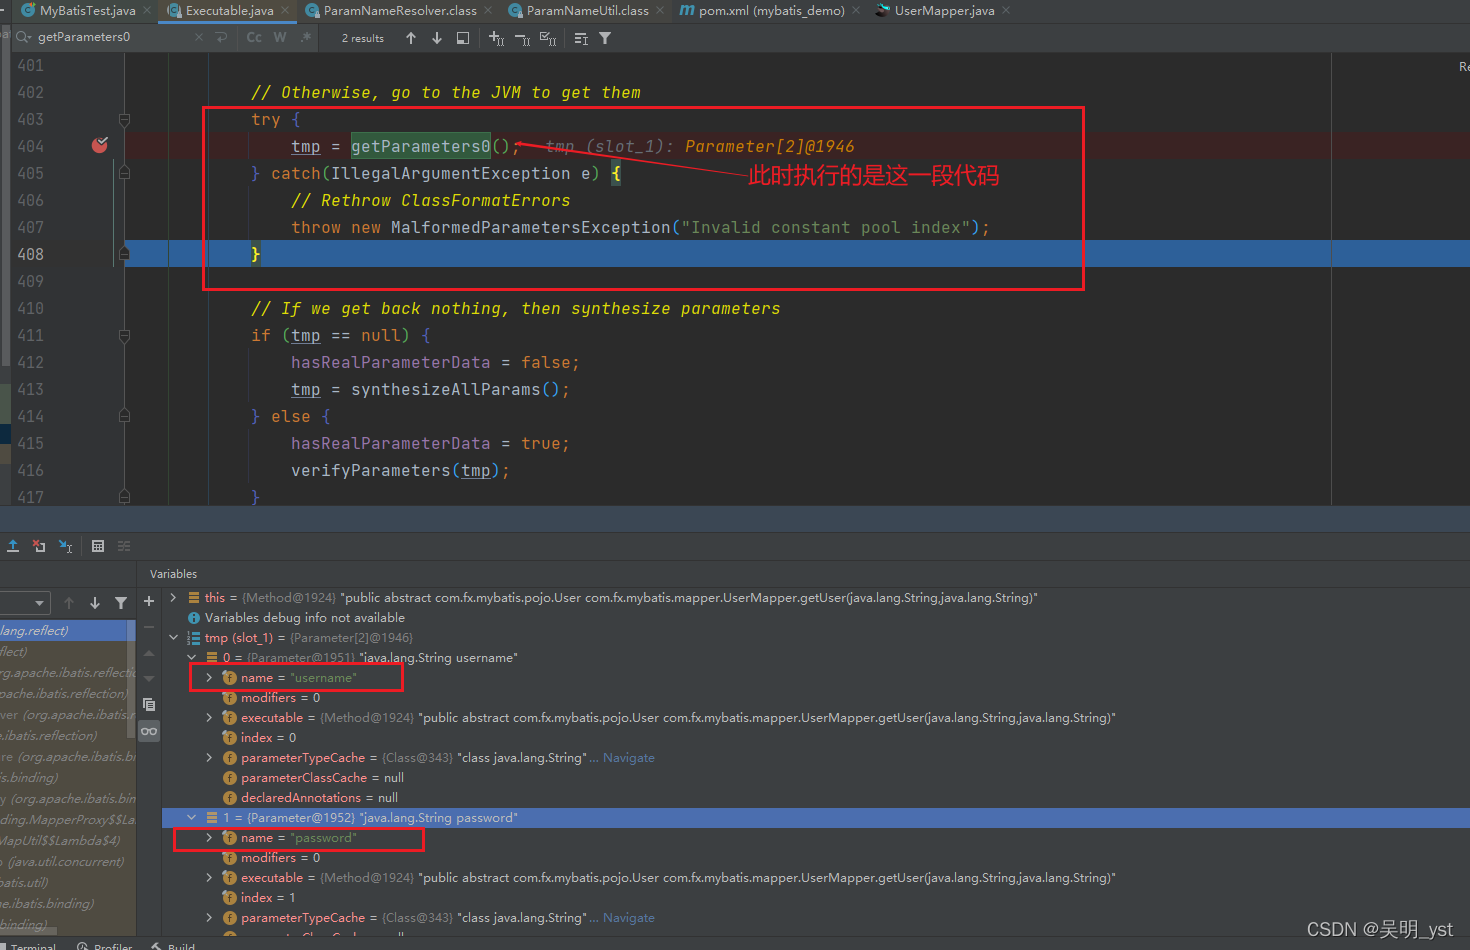Screen dimensions: 1470x950
Task: Open search results in find window
Action: pos(463,38)
